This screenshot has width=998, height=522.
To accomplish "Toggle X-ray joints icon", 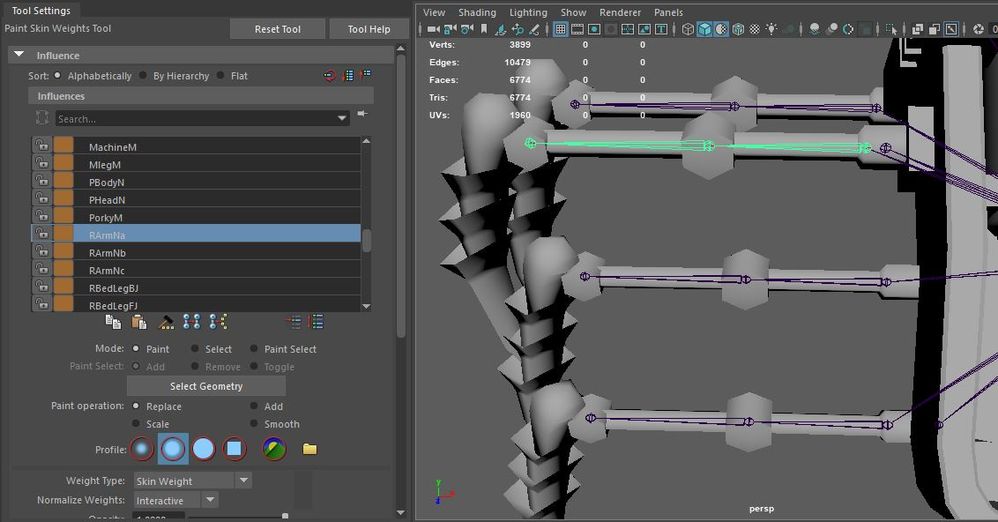I will [x=951, y=29].
